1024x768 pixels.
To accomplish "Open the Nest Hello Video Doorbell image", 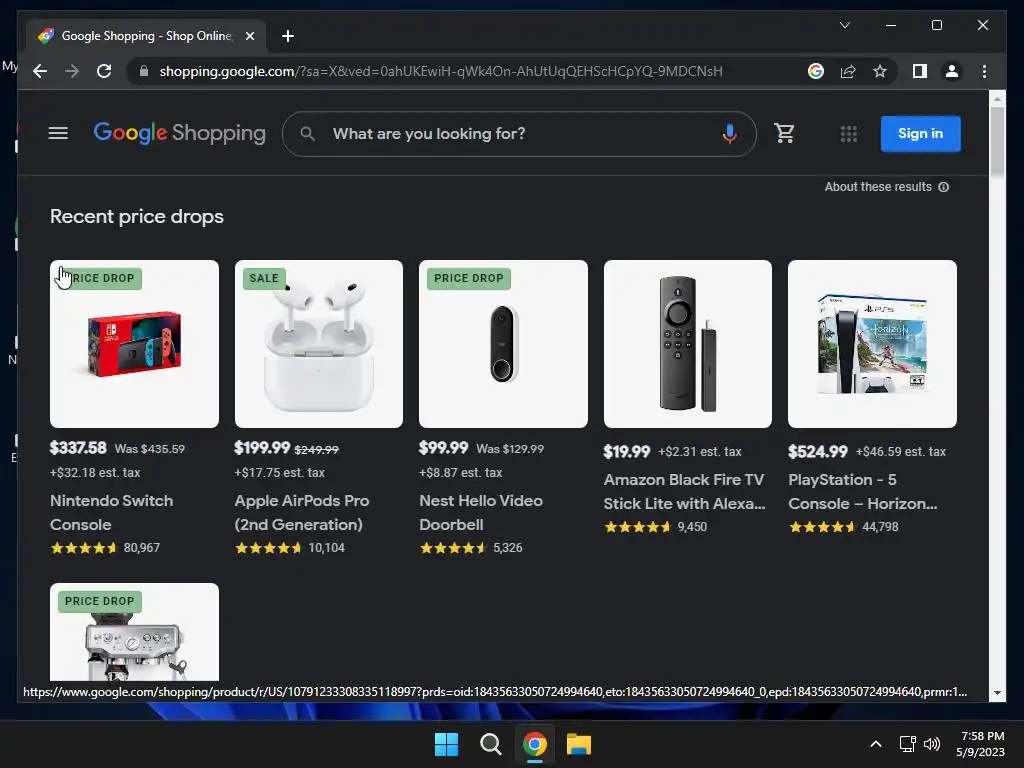I will (503, 344).
